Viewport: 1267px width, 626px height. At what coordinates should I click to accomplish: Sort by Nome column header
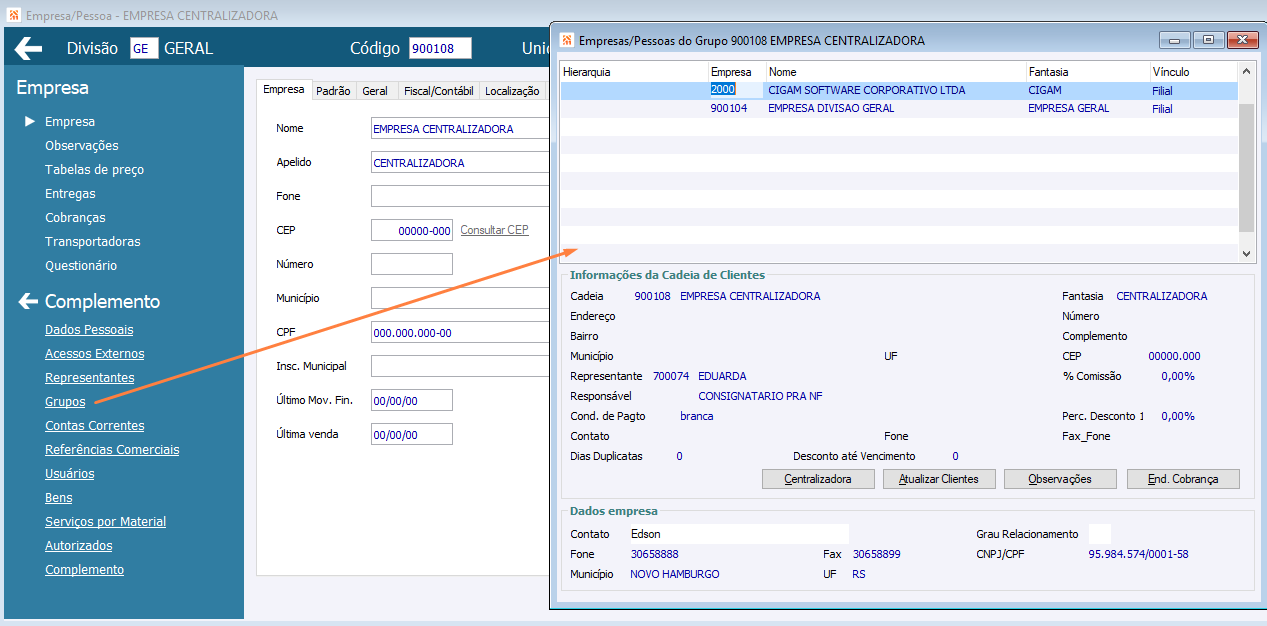click(x=896, y=72)
